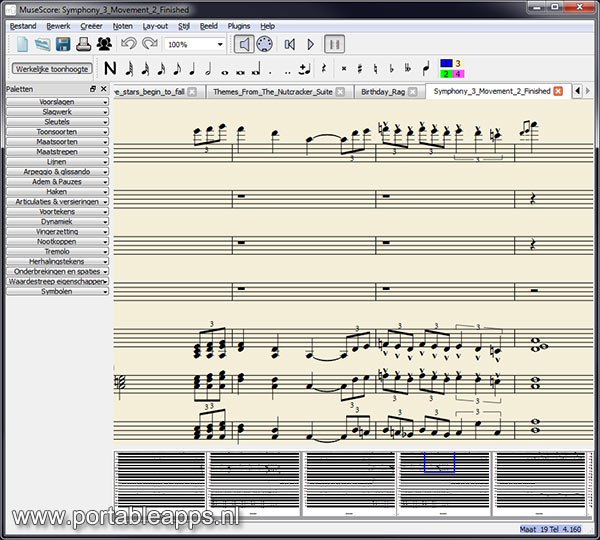
Task: Expand the Maatsoorten palette
Action: pyautogui.click(x=57, y=142)
